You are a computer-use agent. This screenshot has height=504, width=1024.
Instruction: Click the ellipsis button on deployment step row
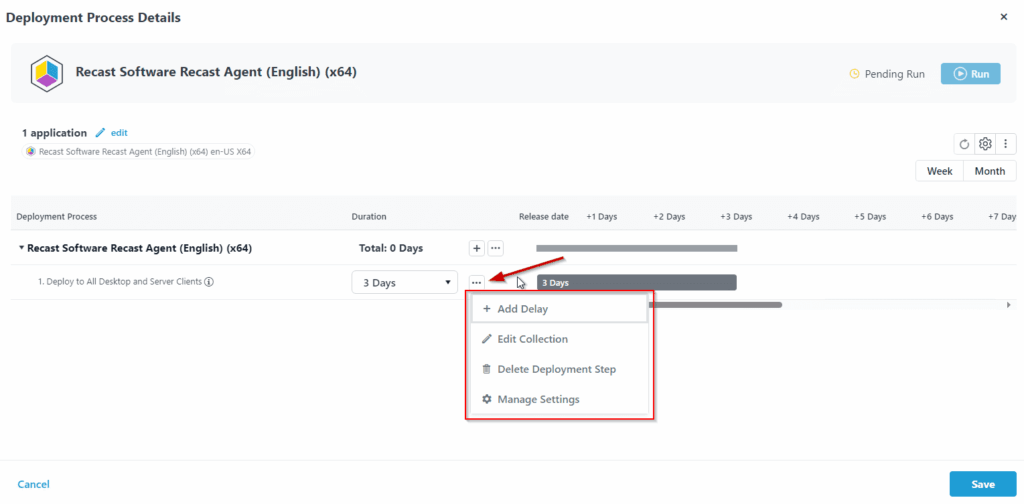pos(477,283)
